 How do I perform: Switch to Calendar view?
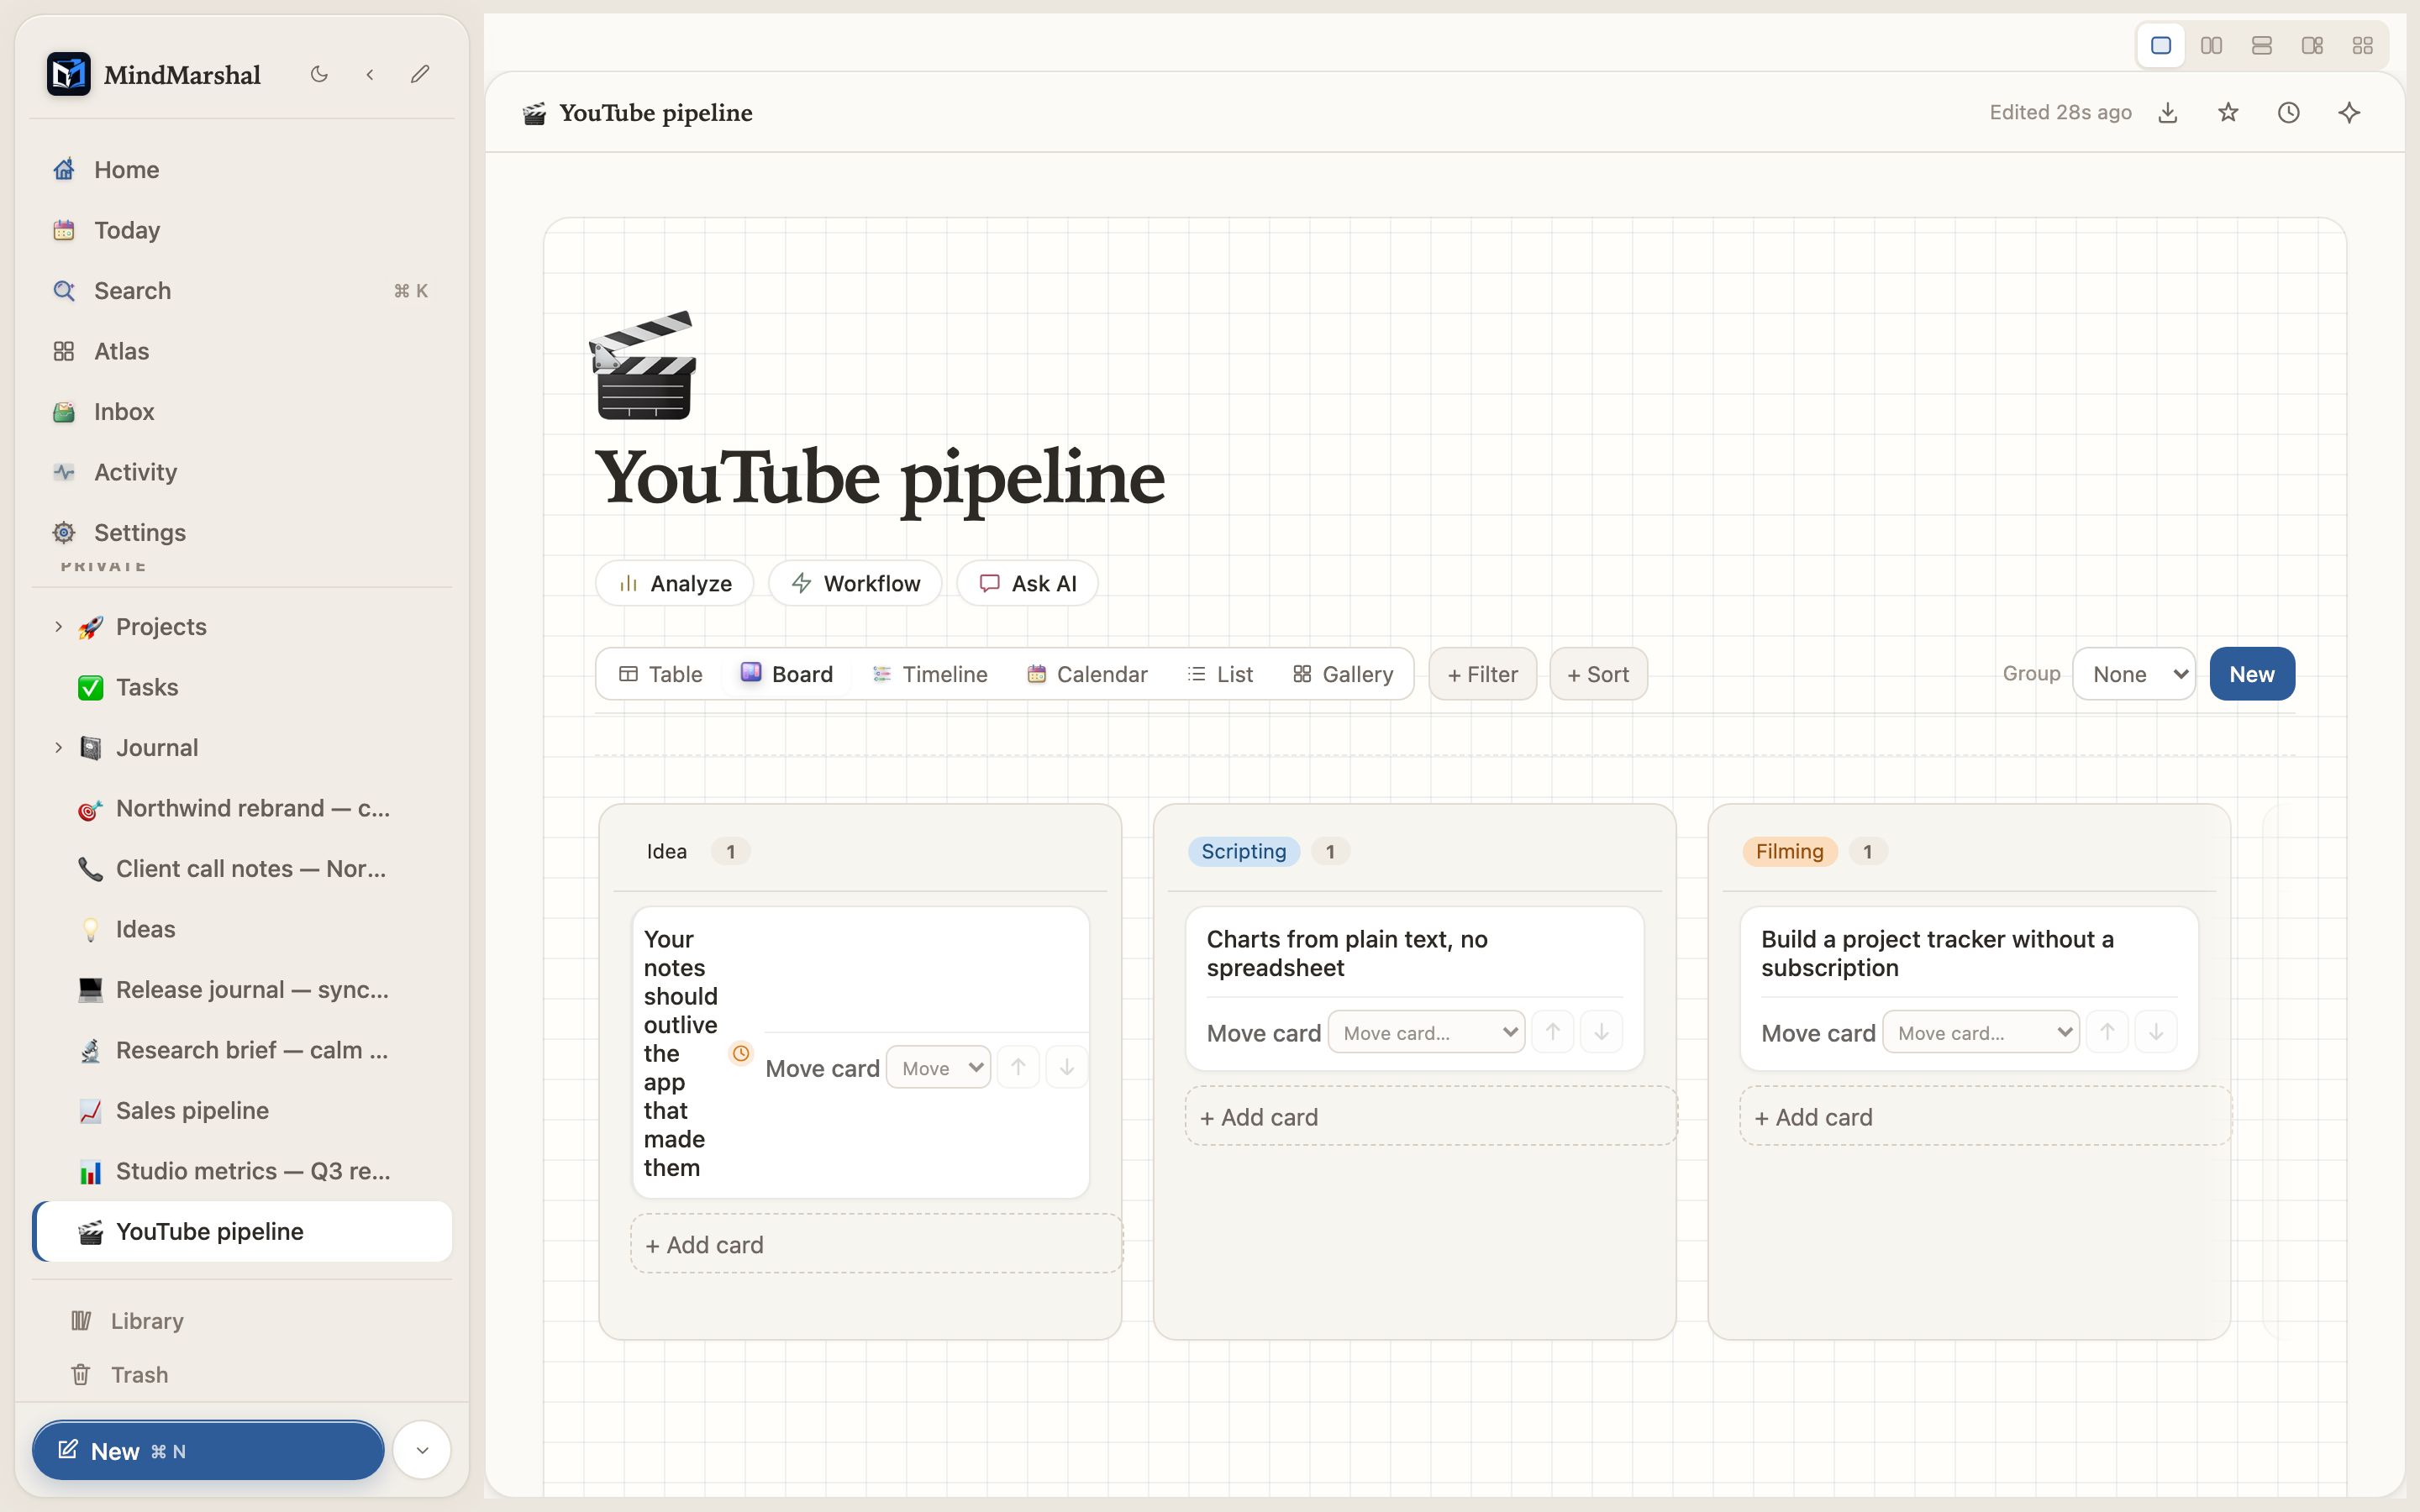(x=1088, y=675)
